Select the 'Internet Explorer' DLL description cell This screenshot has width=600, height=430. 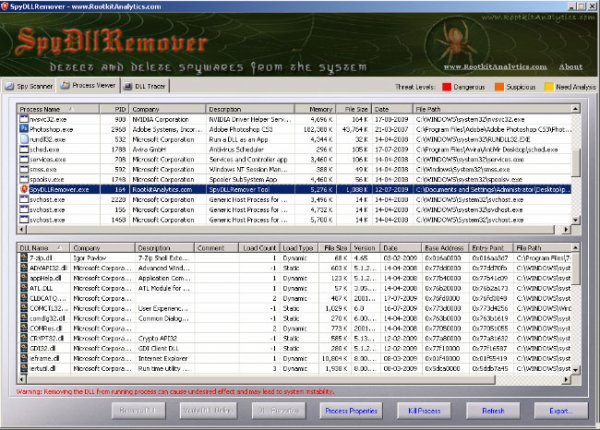[x=165, y=358]
